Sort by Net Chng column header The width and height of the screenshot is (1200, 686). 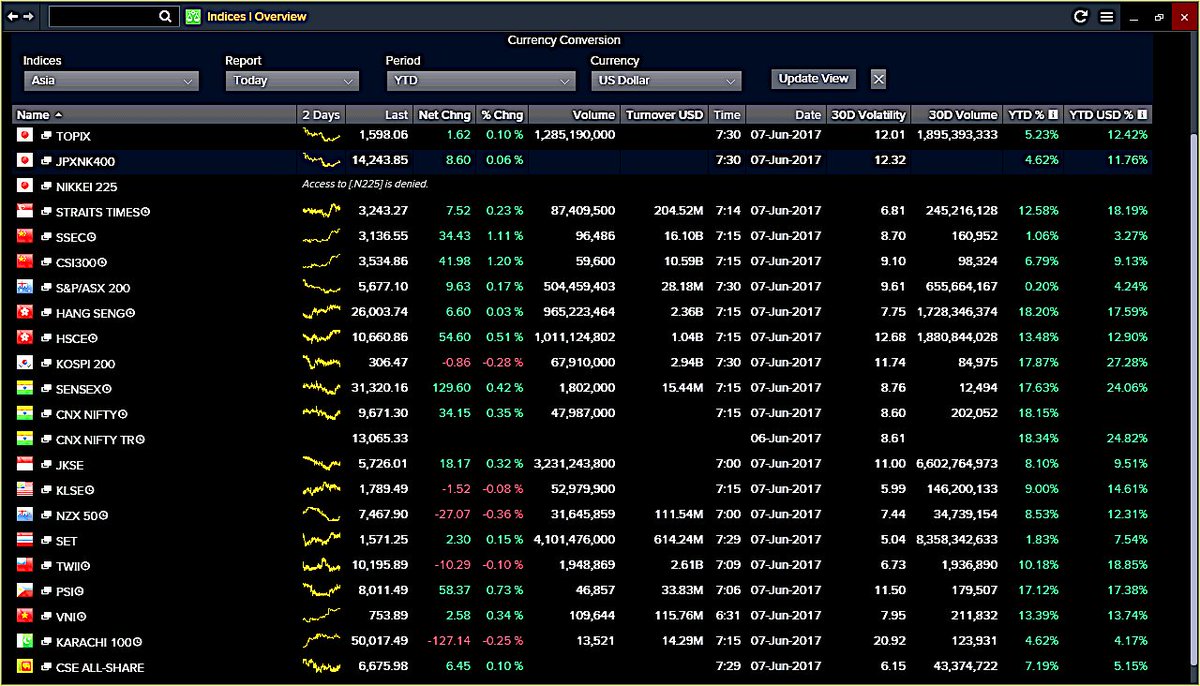coord(444,115)
